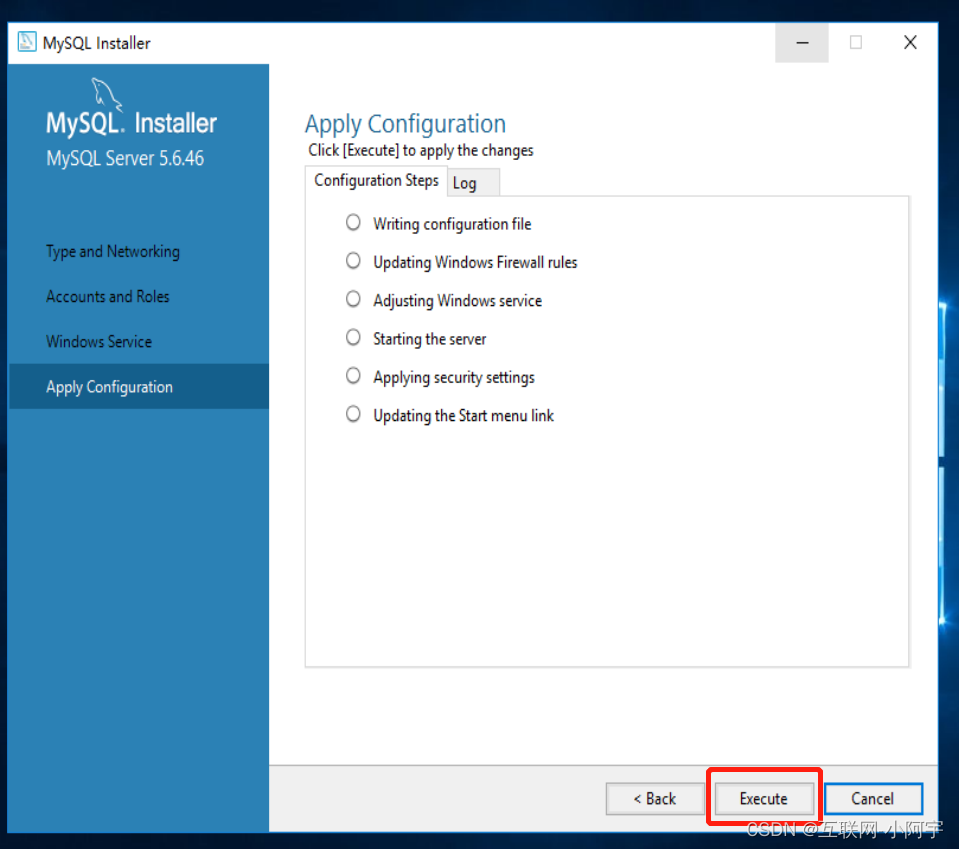959x849 pixels.
Task: Click the MySQL Server 5.6.46 version label
Action: click(x=124, y=157)
